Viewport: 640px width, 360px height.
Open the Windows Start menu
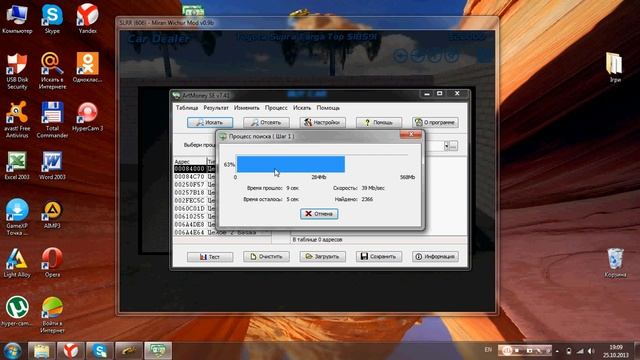click(x=12, y=351)
